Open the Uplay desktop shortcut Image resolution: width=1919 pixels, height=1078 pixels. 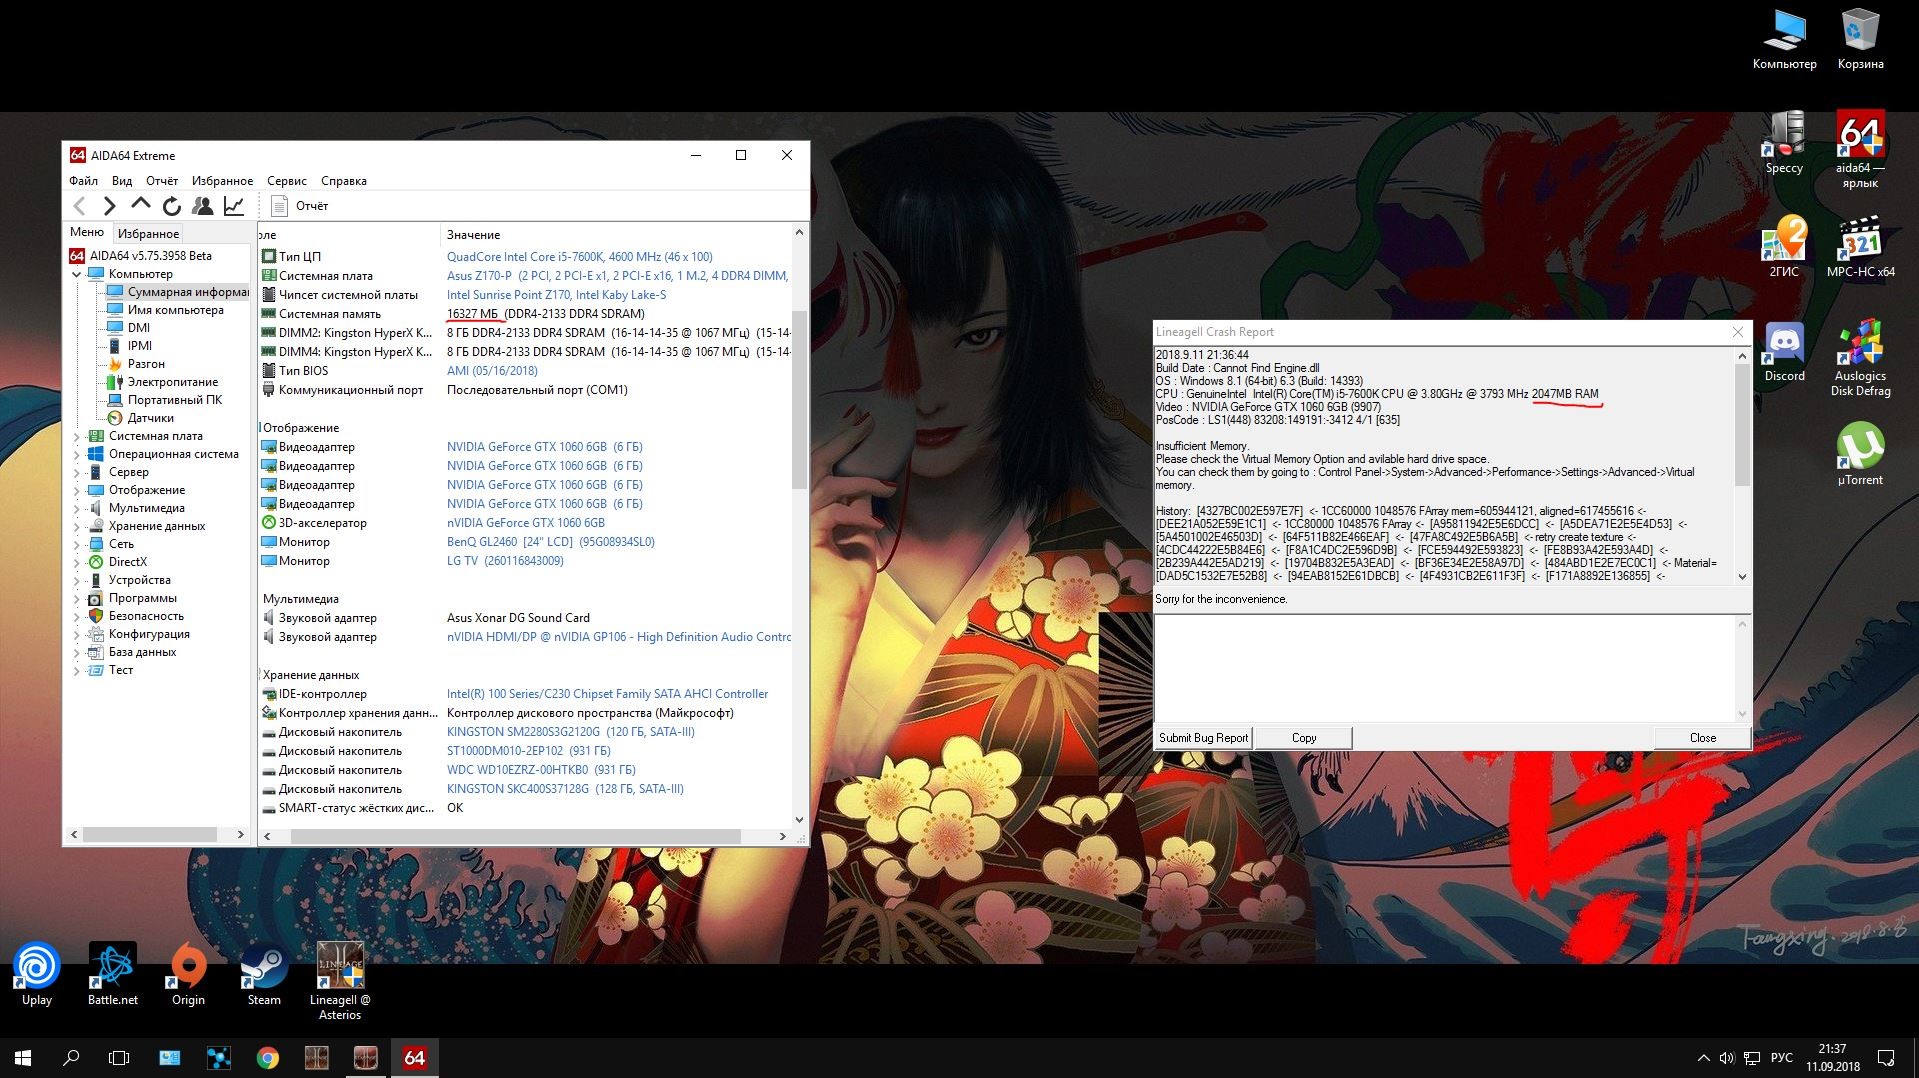coord(37,974)
